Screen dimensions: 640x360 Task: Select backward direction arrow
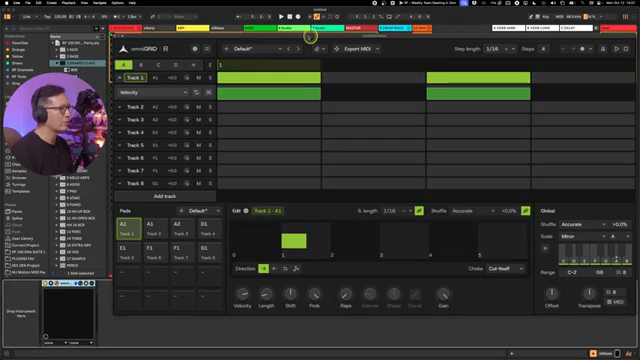click(274, 269)
